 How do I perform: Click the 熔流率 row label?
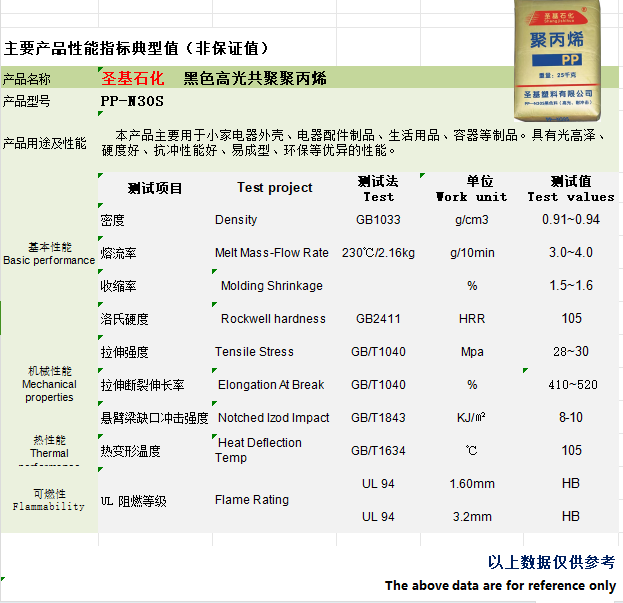(118, 253)
